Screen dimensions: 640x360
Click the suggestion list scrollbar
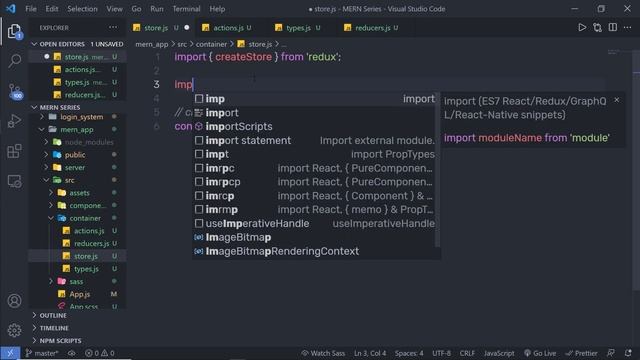coord(438,170)
